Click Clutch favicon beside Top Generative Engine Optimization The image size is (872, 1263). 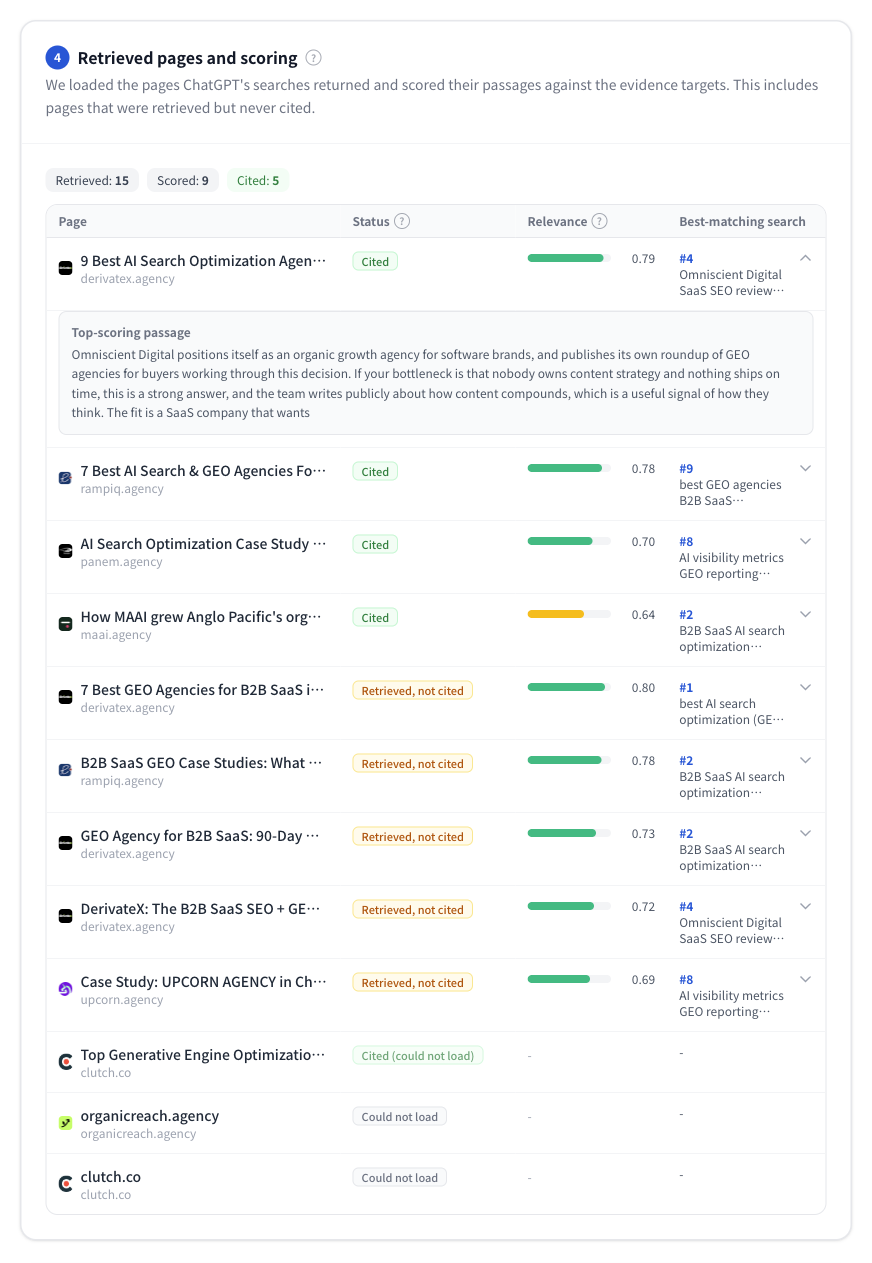pos(65,1062)
